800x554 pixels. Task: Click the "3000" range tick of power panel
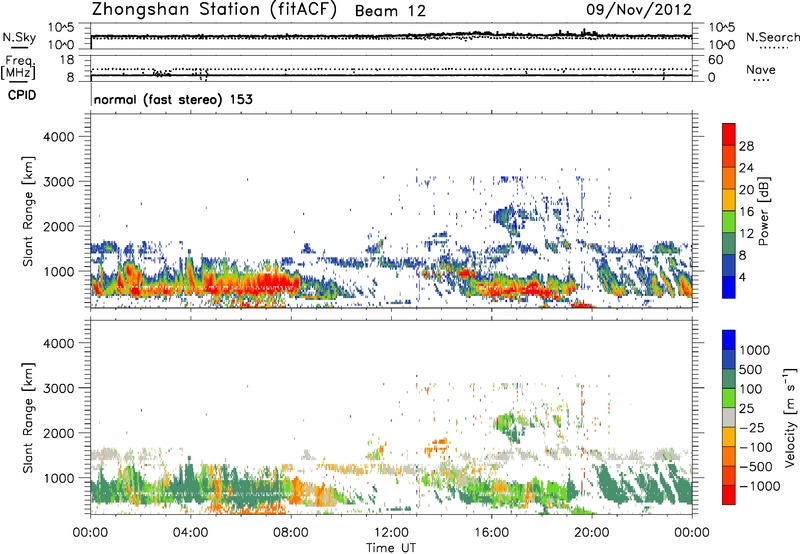[x=59, y=182]
